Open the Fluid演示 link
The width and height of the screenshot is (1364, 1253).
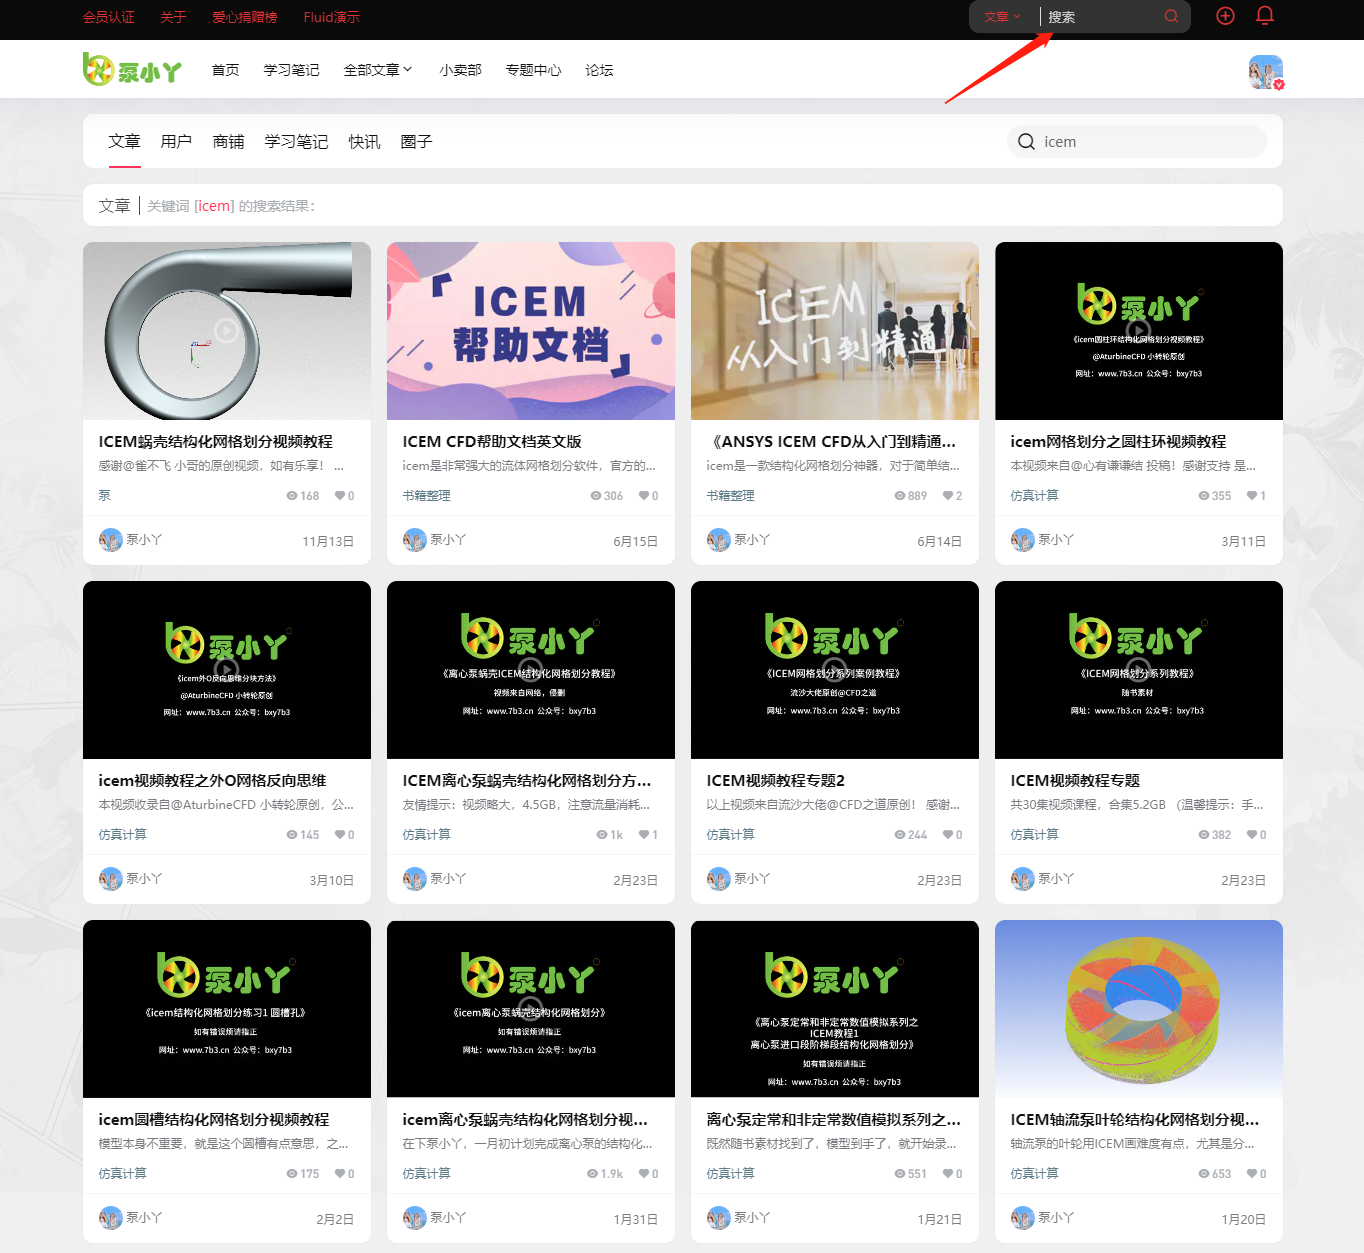point(331,17)
